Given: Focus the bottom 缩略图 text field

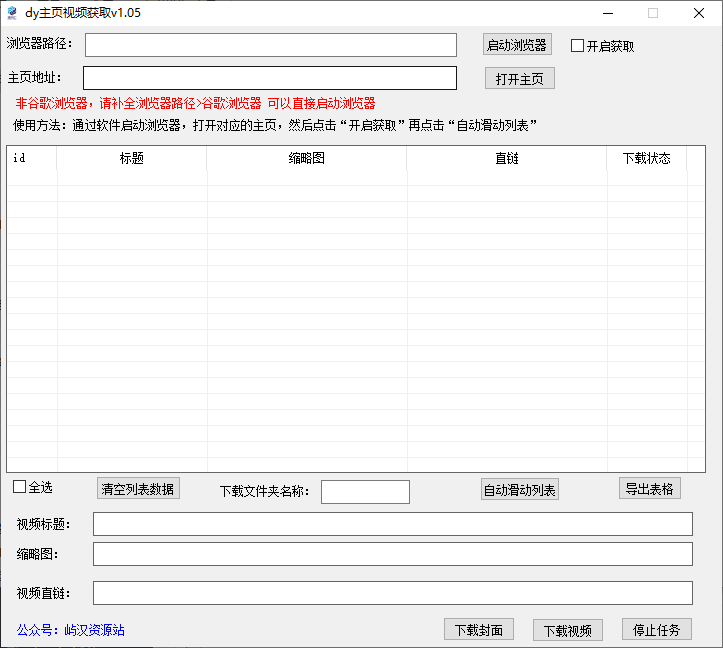Looking at the screenshot, I should click(393, 554).
